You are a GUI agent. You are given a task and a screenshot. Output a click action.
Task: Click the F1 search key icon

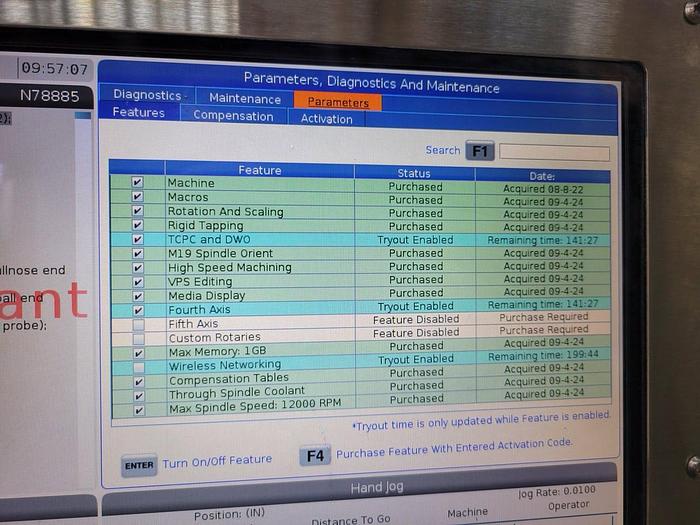point(479,151)
